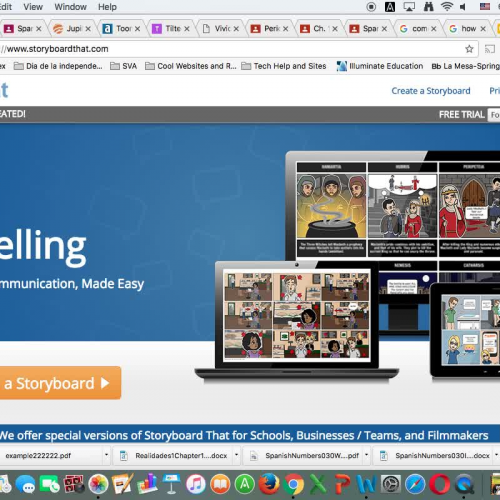Image resolution: width=500 pixels, height=500 pixels.
Task: Open iBooks from the dock
Action: tap(220, 484)
